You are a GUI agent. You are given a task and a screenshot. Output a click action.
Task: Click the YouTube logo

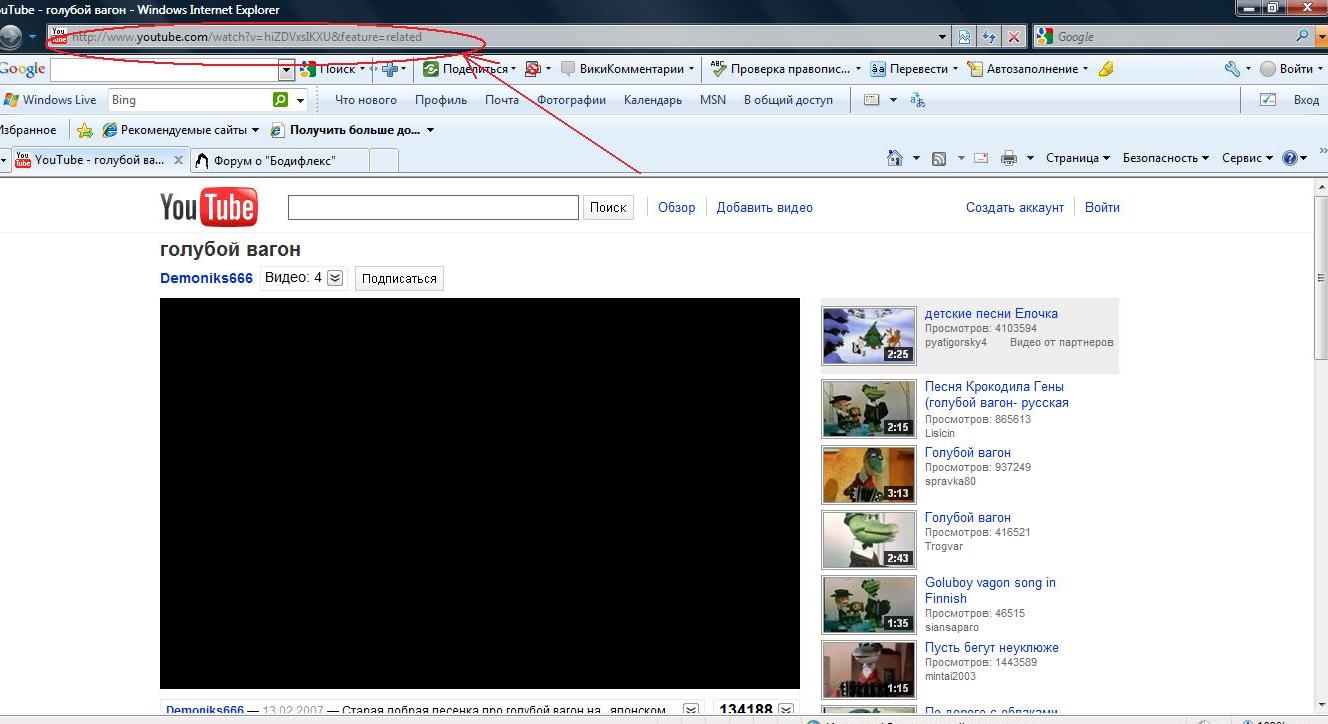coord(209,207)
